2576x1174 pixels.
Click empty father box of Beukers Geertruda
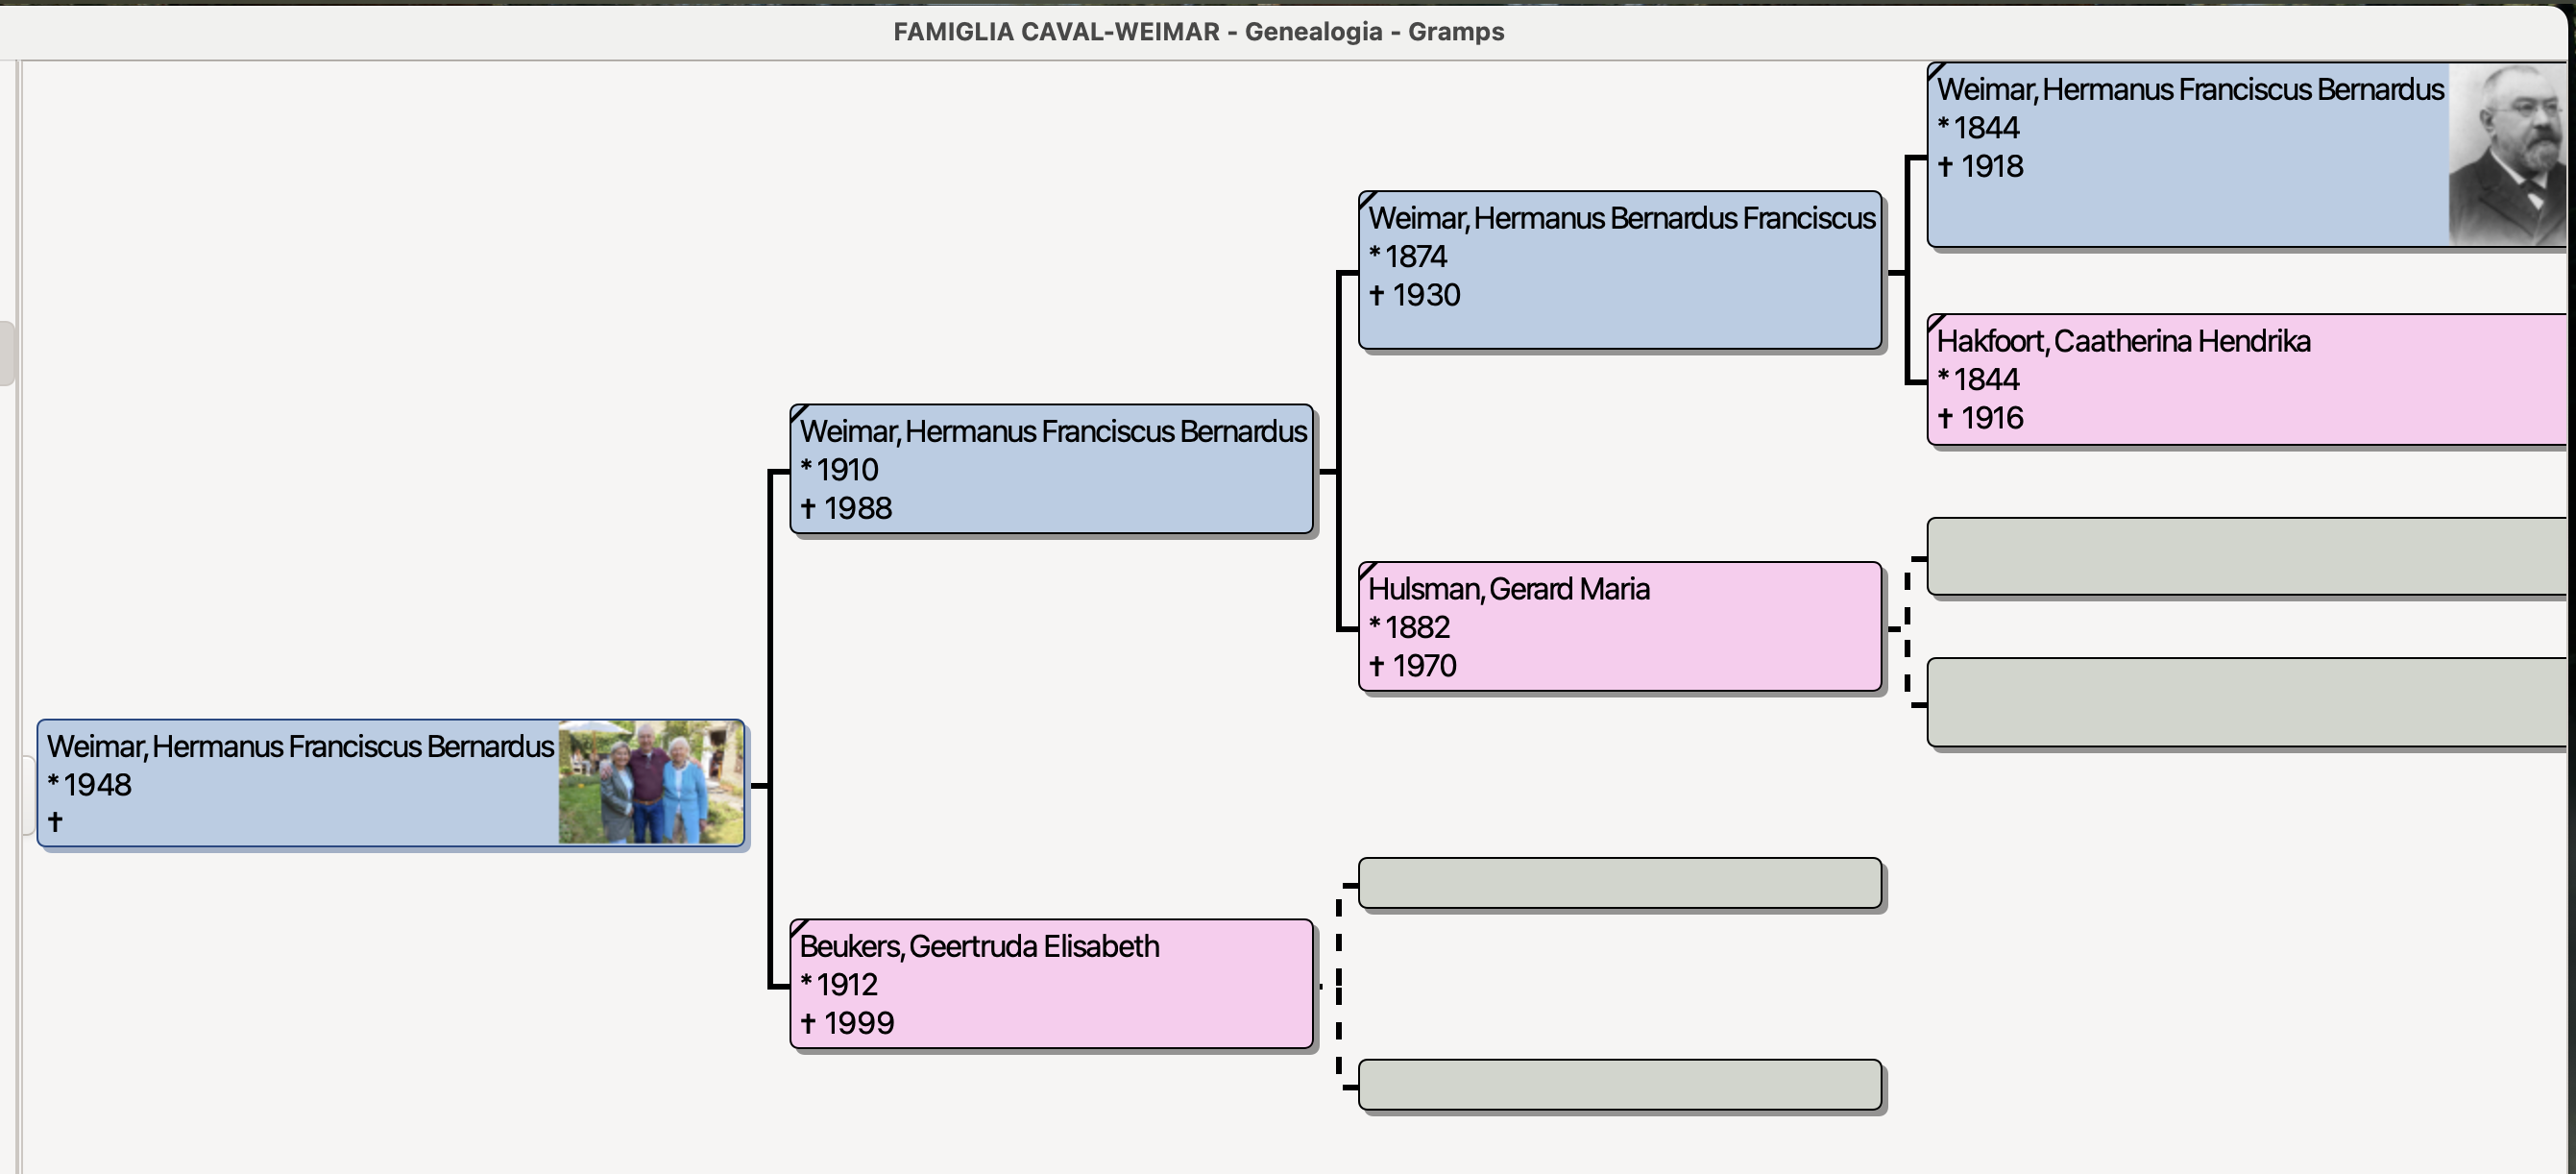click(x=1620, y=883)
